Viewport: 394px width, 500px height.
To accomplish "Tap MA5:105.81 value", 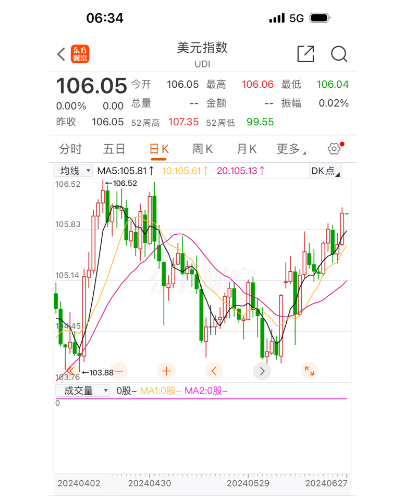I will point(125,171).
